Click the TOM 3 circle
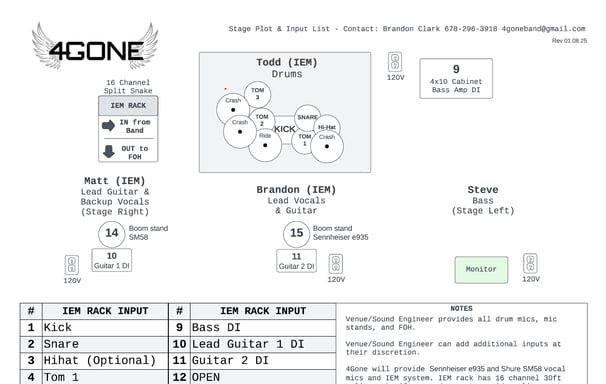Viewport: 606px width, 384px height. pos(257,94)
